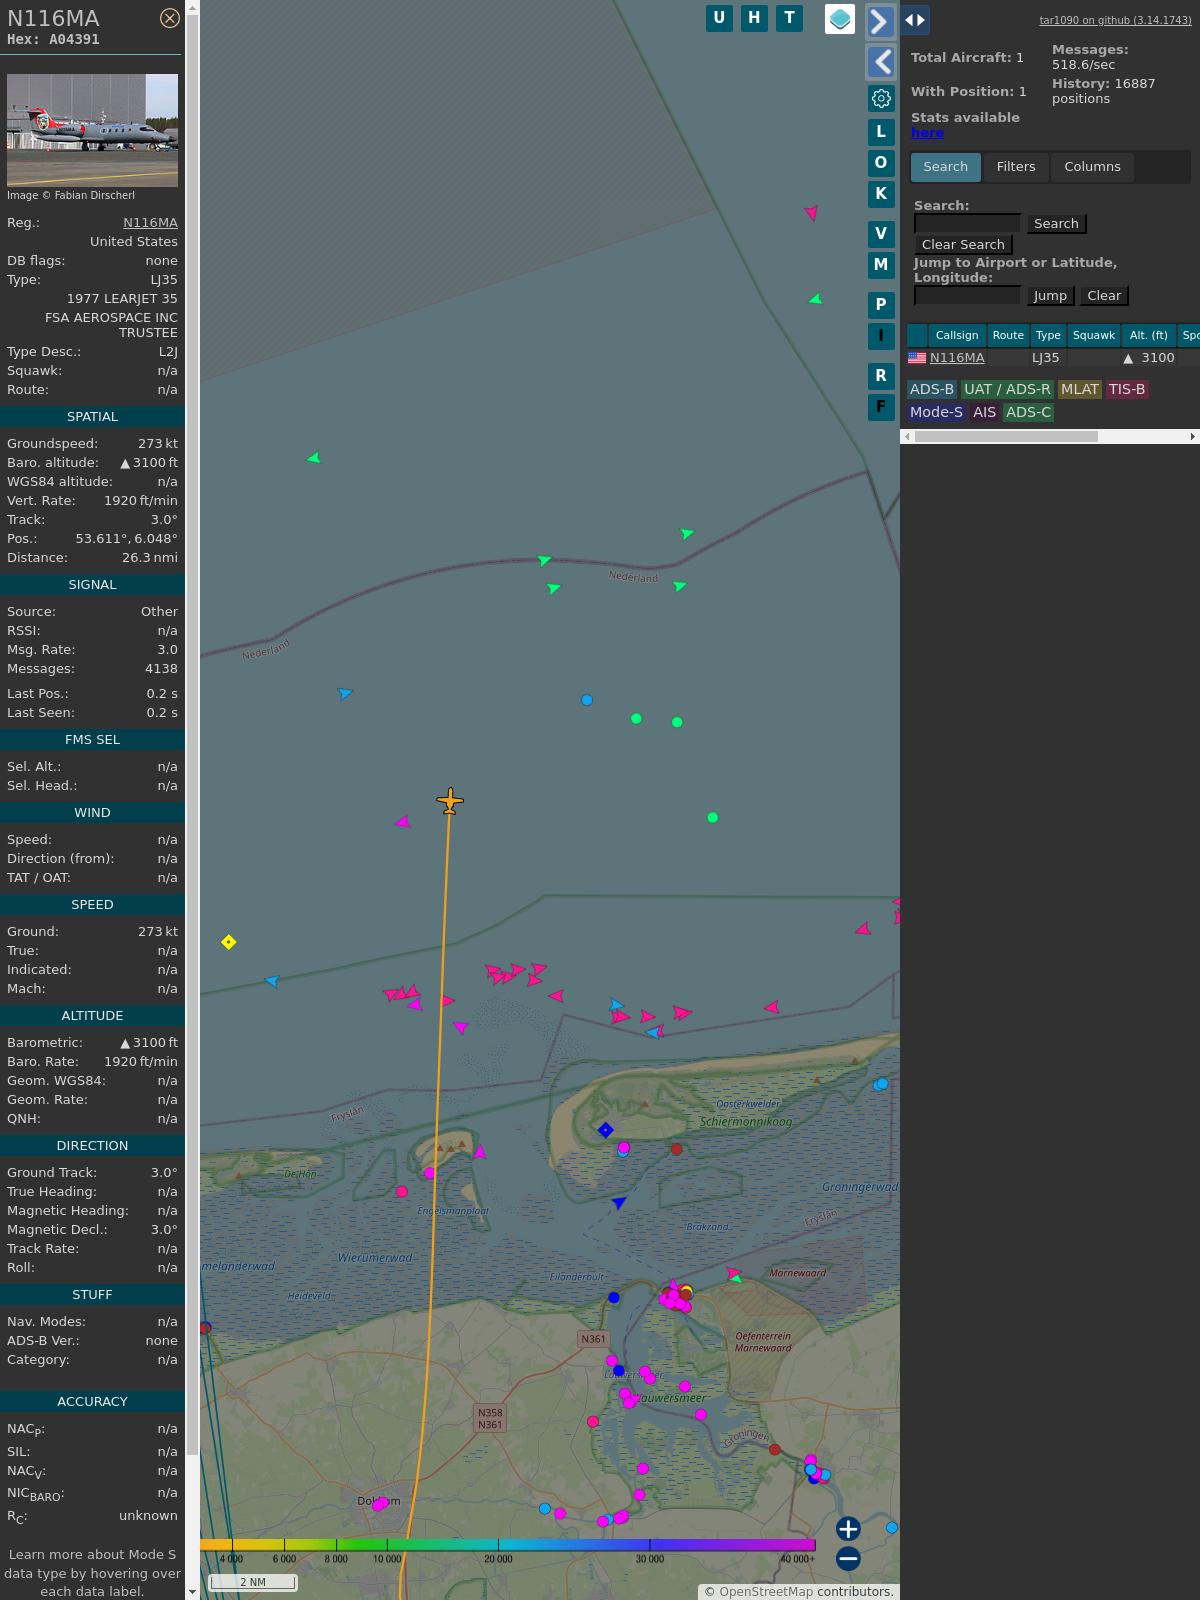Focus the Search text input
Image resolution: width=1200 pixels, height=1600 pixels.
coord(967,223)
